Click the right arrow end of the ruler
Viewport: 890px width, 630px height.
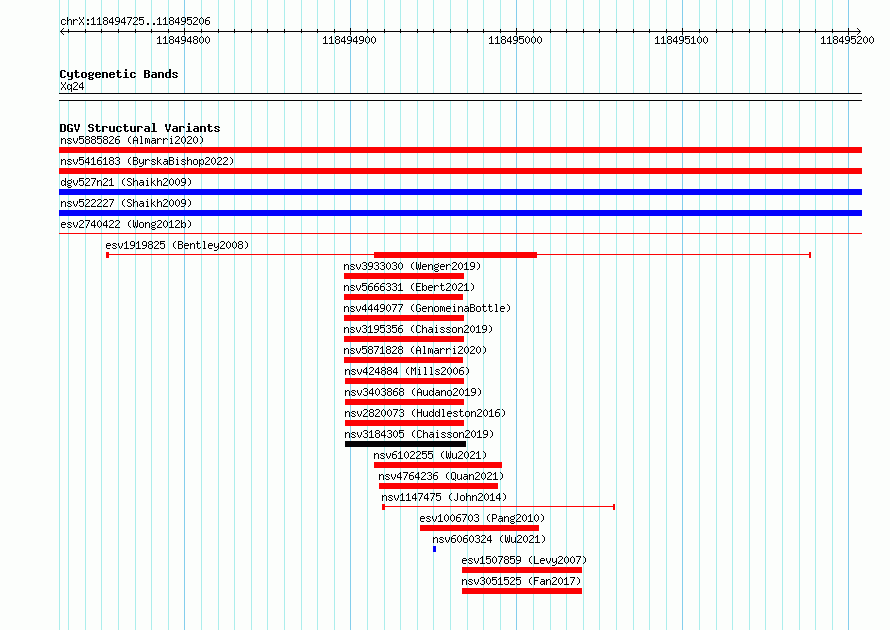tap(859, 31)
